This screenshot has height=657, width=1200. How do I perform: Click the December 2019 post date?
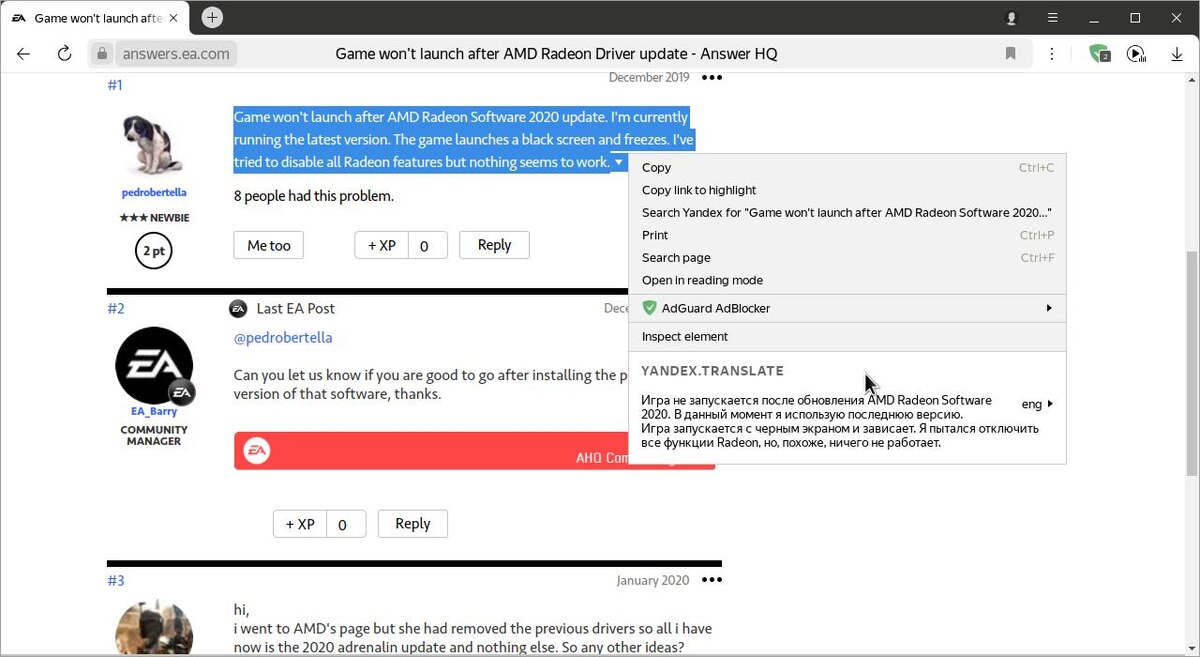pos(649,78)
